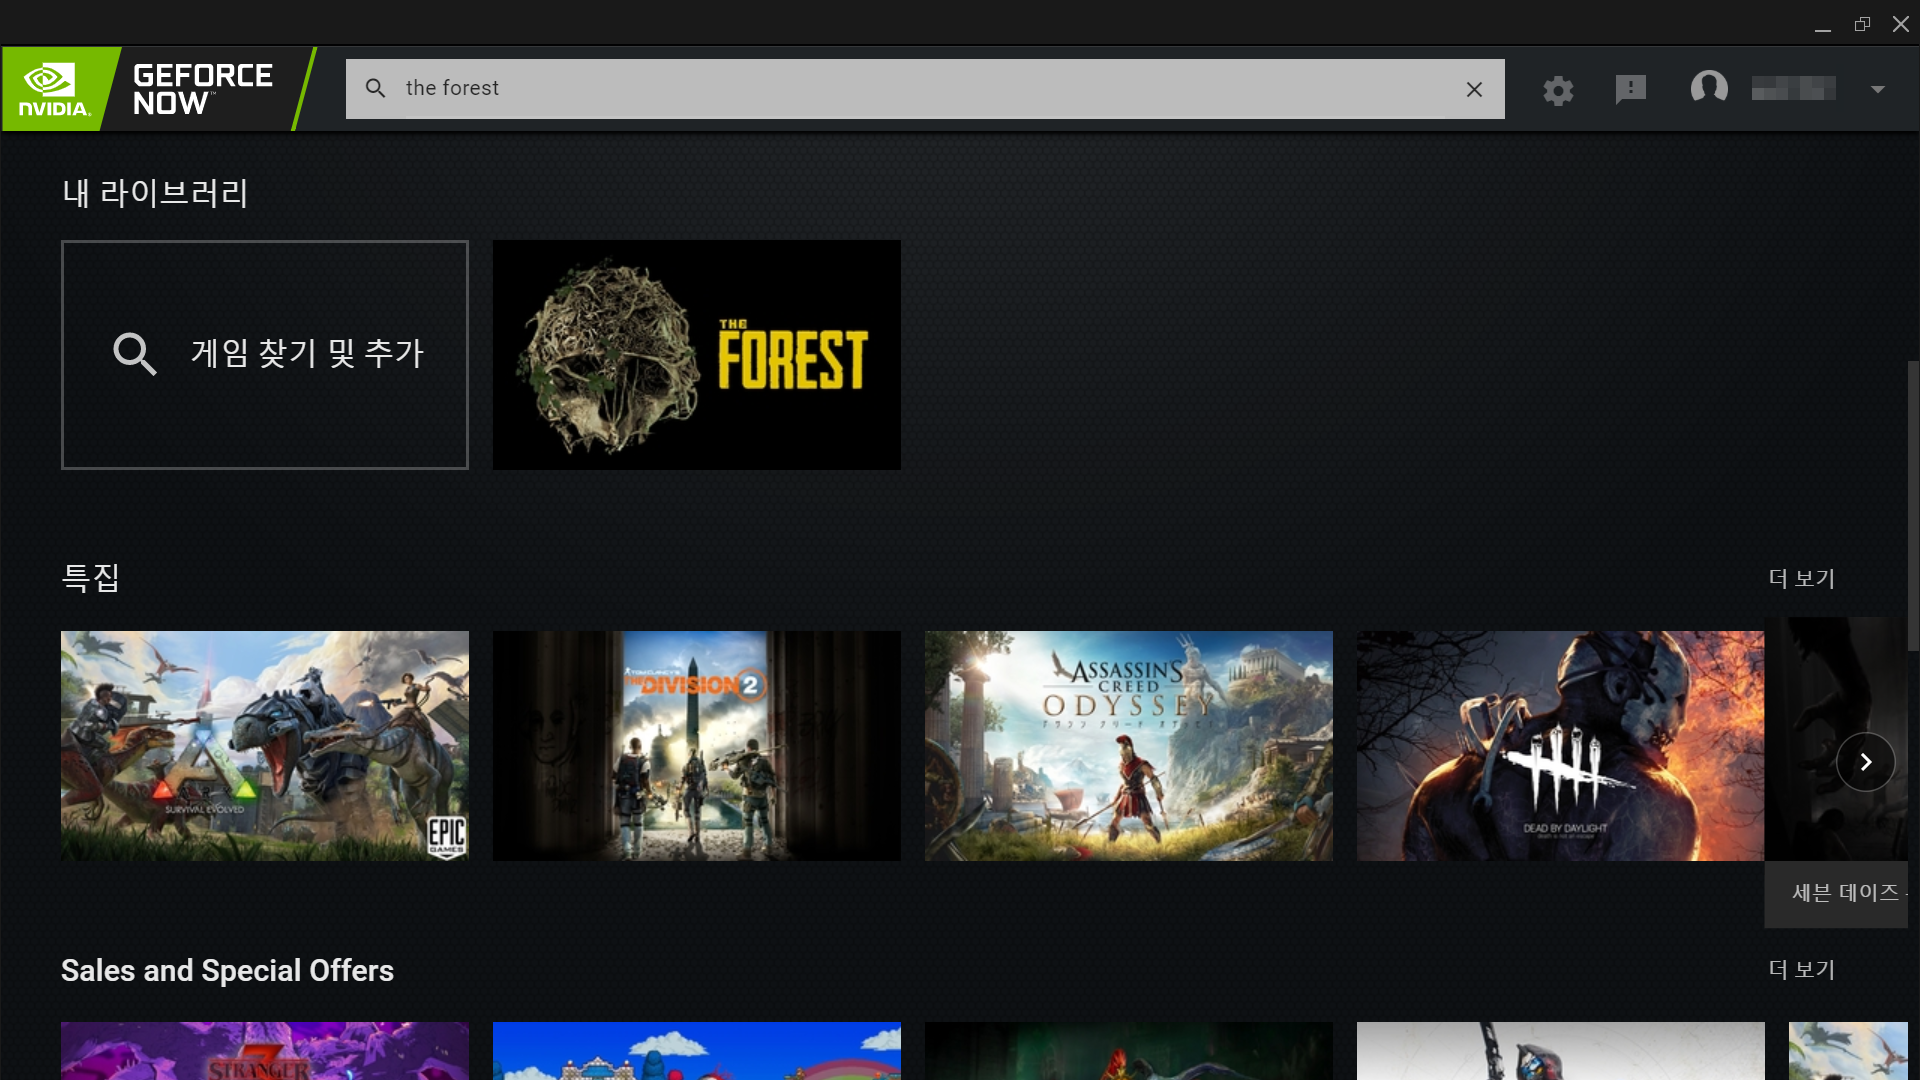Screen dimensions: 1920x1080
Task: Click the vertical scrollbar on right
Action: click(1913, 505)
